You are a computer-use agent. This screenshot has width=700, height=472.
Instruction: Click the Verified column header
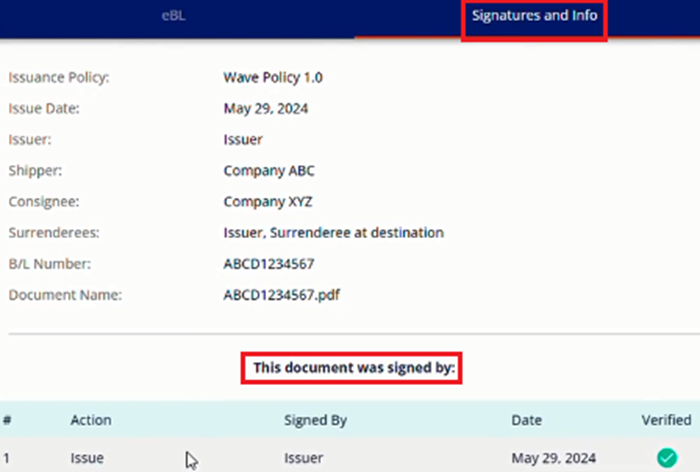click(x=666, y=420)
